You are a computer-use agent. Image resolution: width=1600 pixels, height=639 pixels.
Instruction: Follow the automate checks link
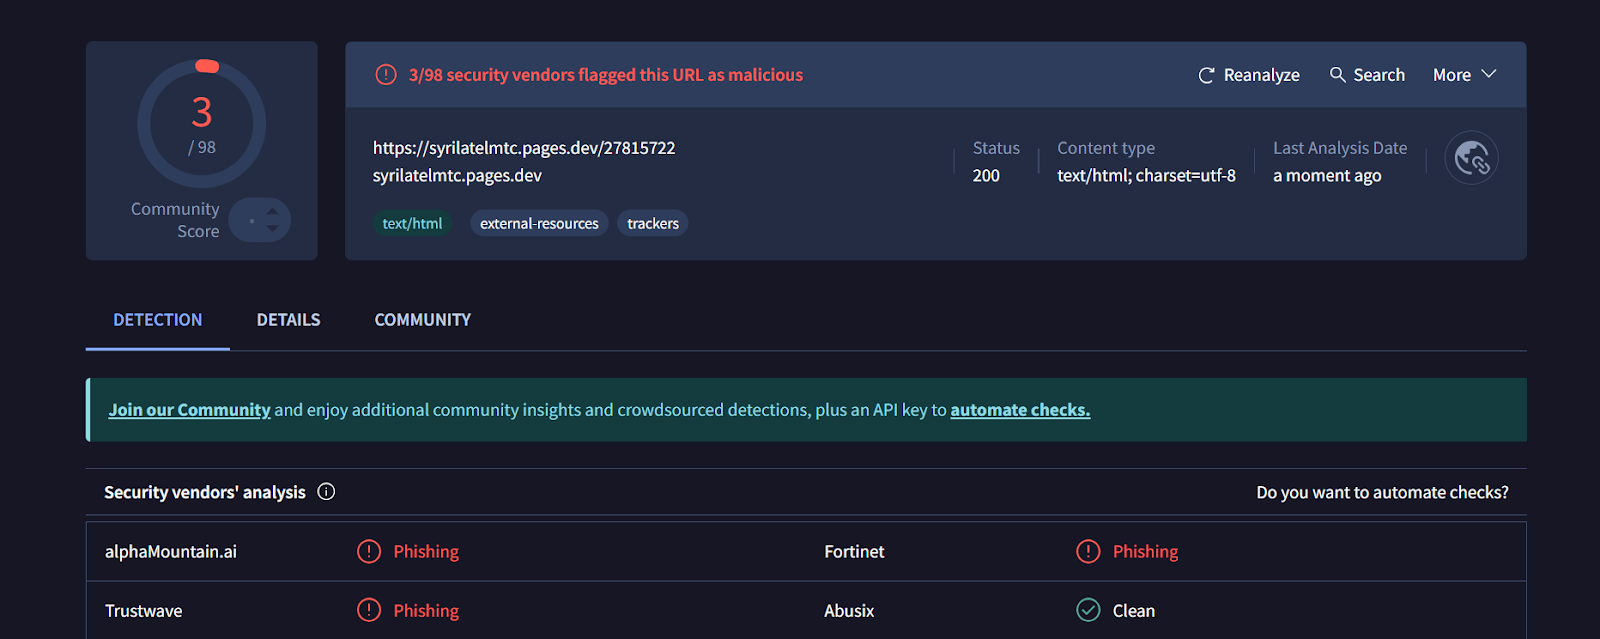(1020, 410)
